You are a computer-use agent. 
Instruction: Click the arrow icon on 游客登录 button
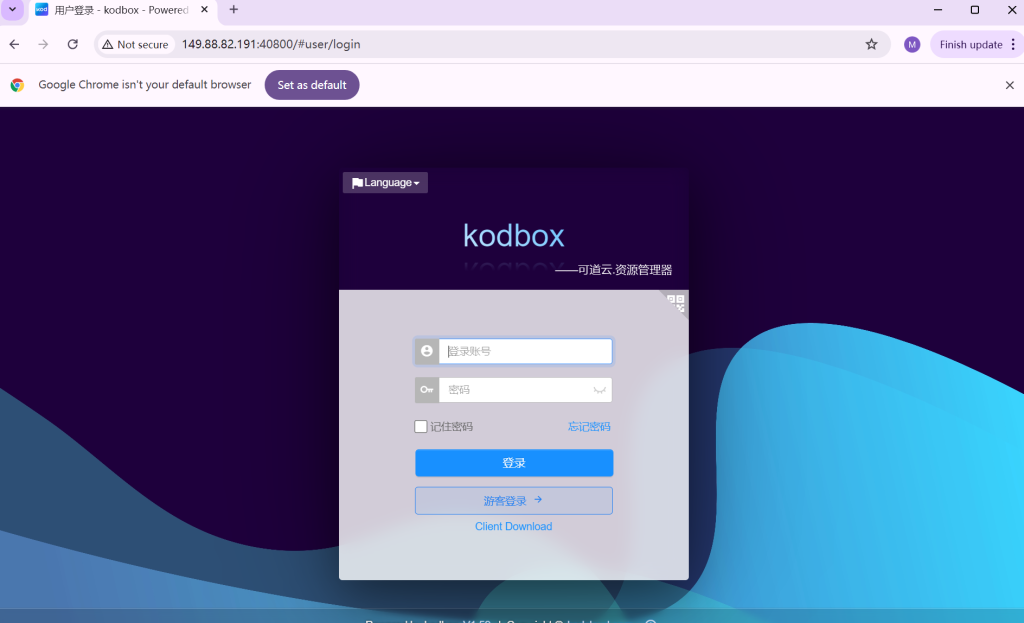[x=538, y=500]
